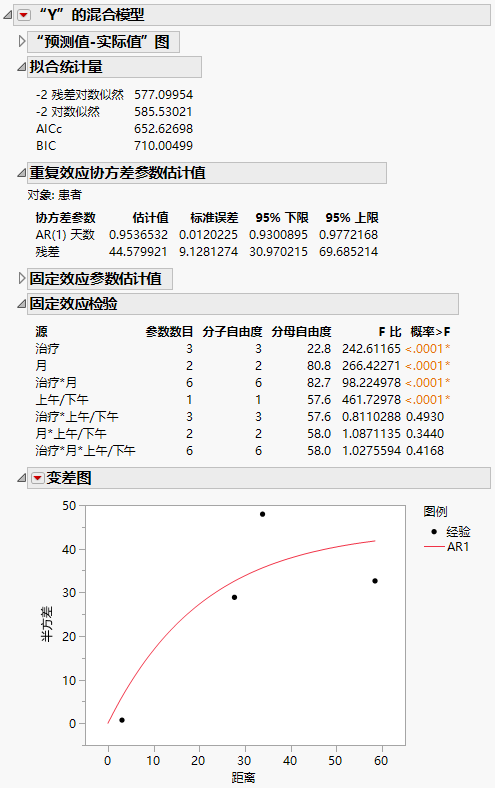Image resolution: width=495 pixels, height=788 pixels.
Task: Click the 分母自由度 column header
Action: pyautogui.click(x=301, y=332)
